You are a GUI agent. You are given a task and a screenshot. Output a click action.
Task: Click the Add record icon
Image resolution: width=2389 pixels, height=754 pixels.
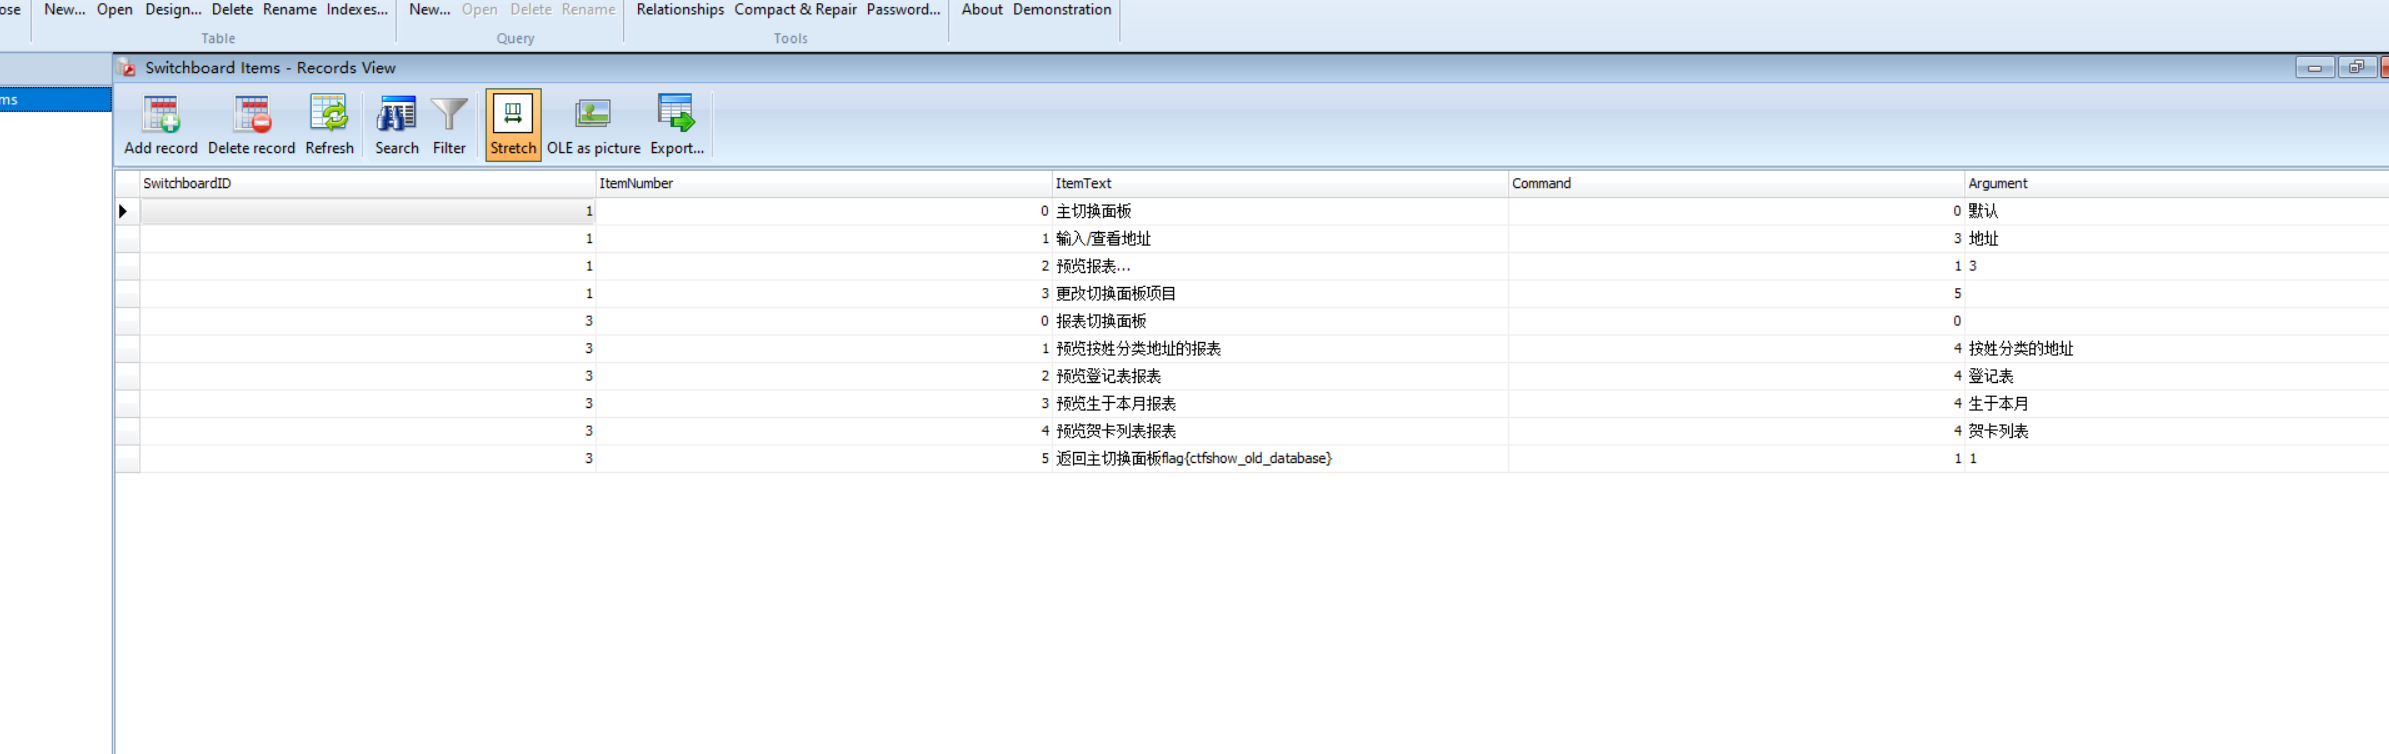click(160, 114)
